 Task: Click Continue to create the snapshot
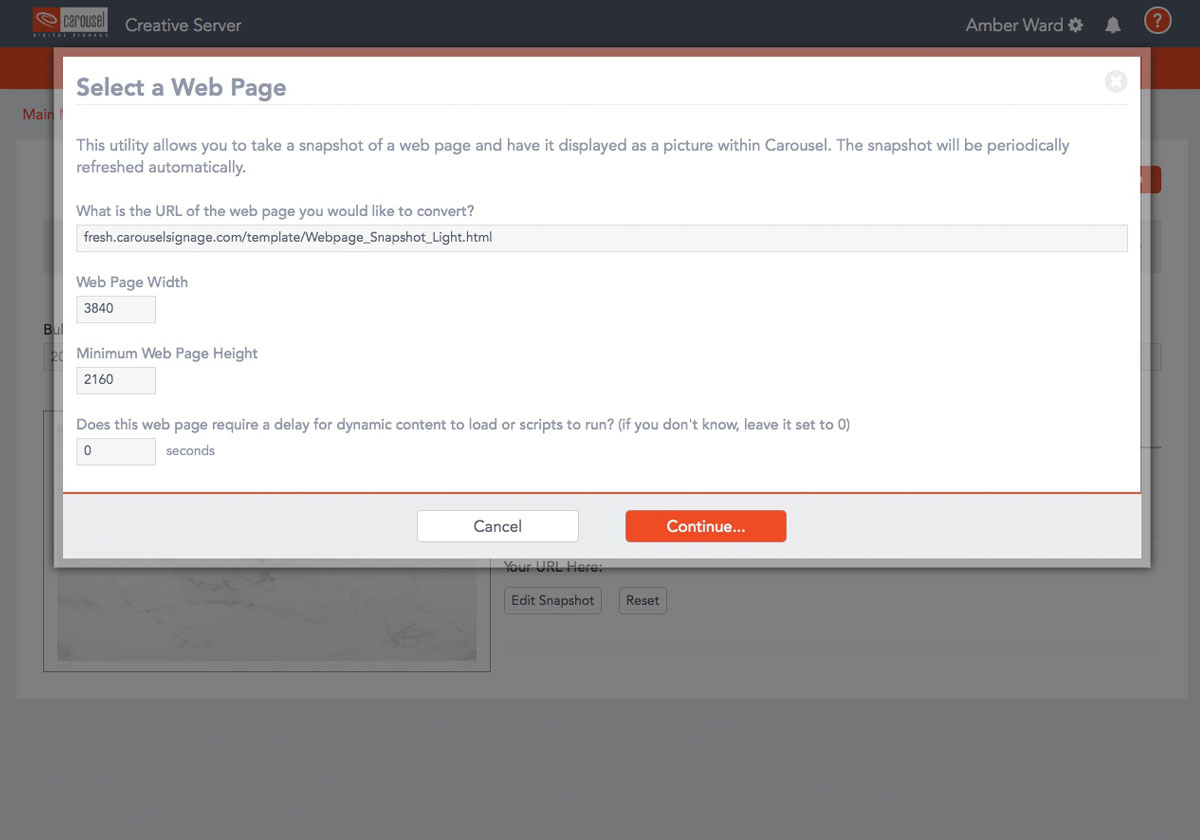(706, 526)
